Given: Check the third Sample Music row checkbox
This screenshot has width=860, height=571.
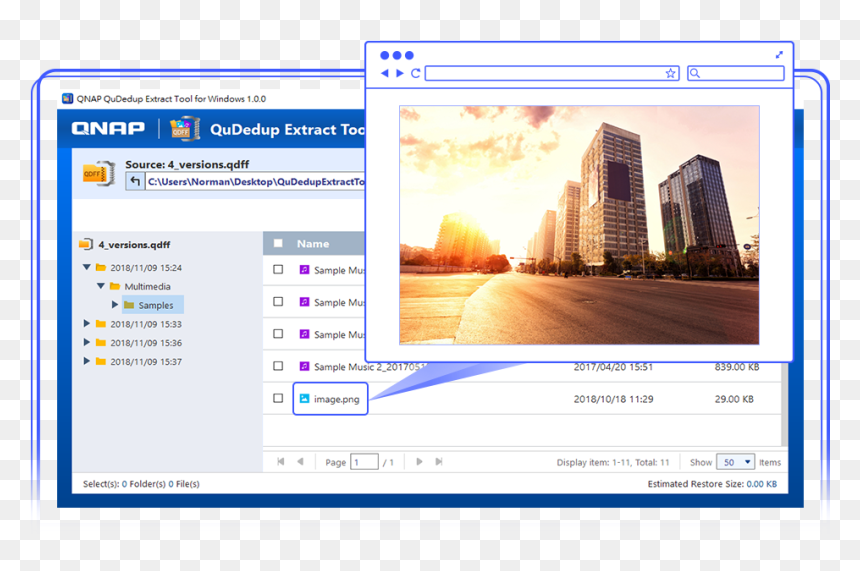Looking at the screenshot, I should click(x=278, y=333).
